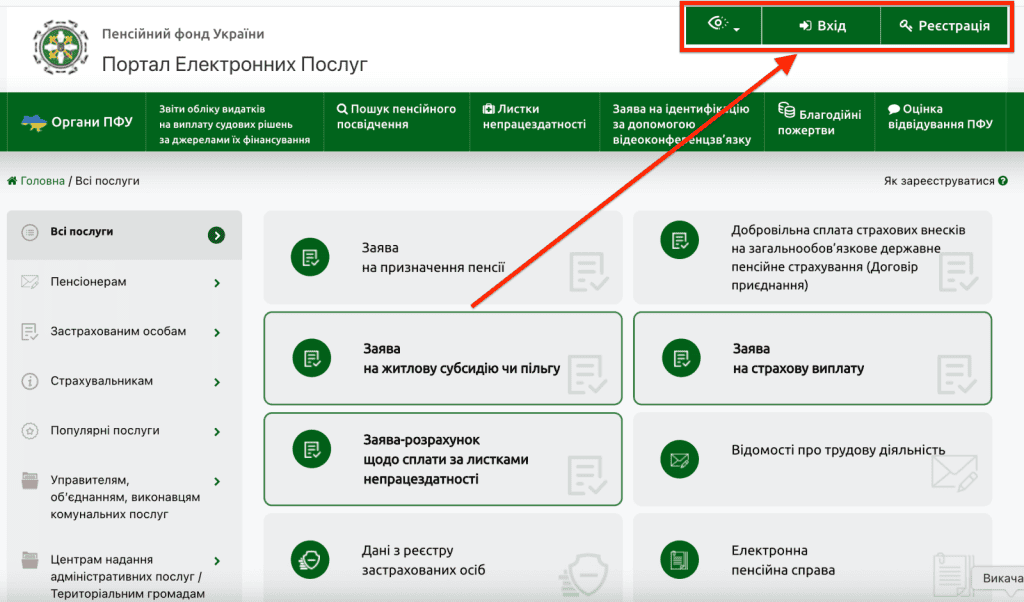Expand the Пенсіонерам chevron
This screenshot has height=602, width=1024.
click(217, 283)
